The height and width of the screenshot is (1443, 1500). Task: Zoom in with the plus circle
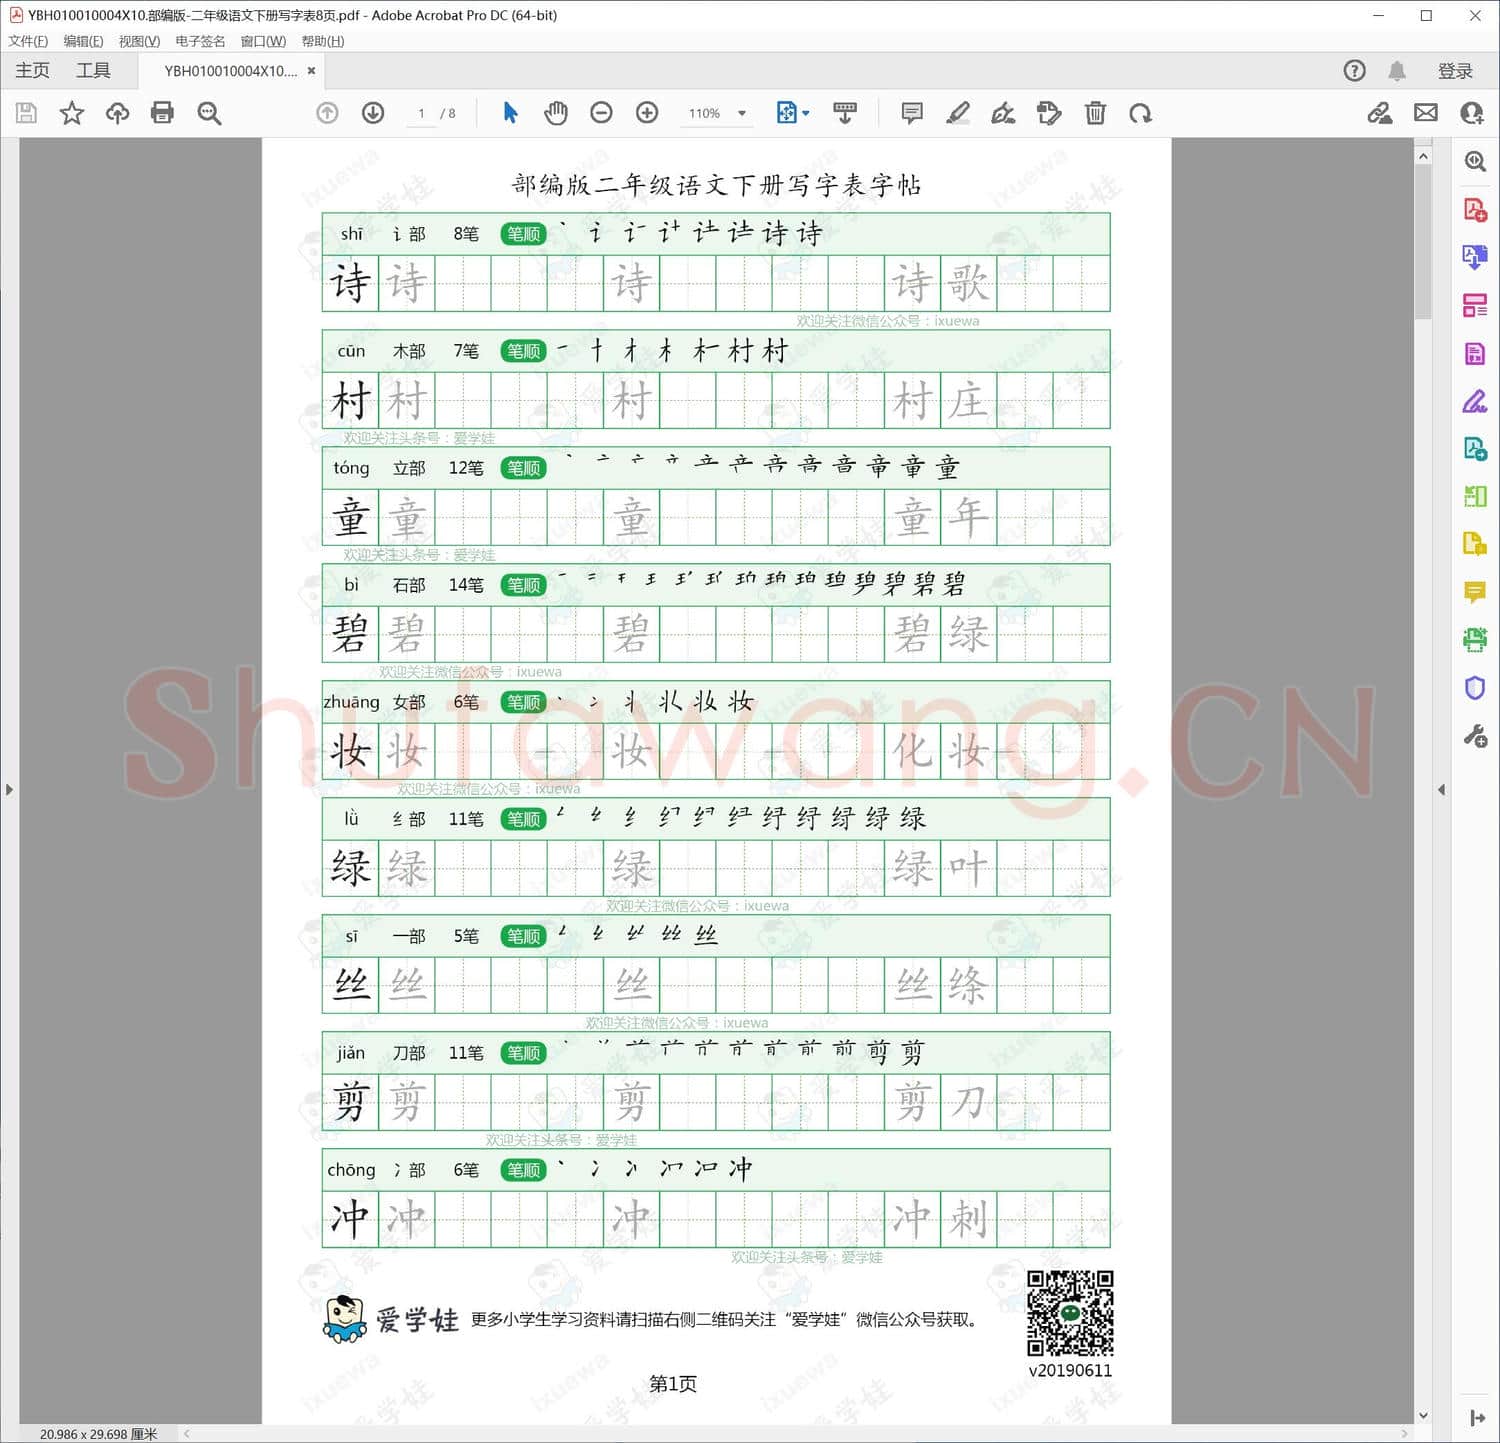[647, 113]
